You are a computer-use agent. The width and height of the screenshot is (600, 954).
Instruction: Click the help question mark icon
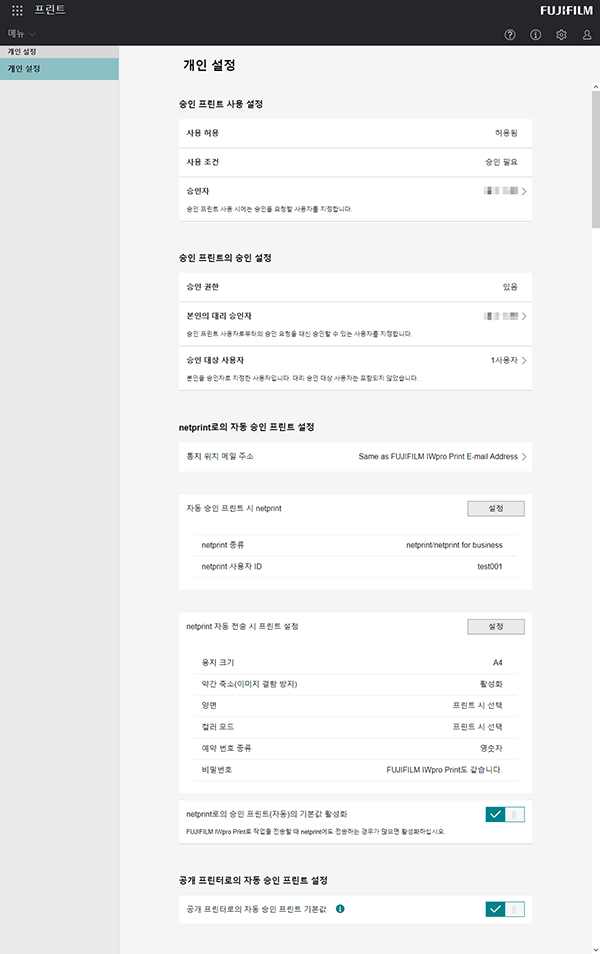click(x=510, y=35)
